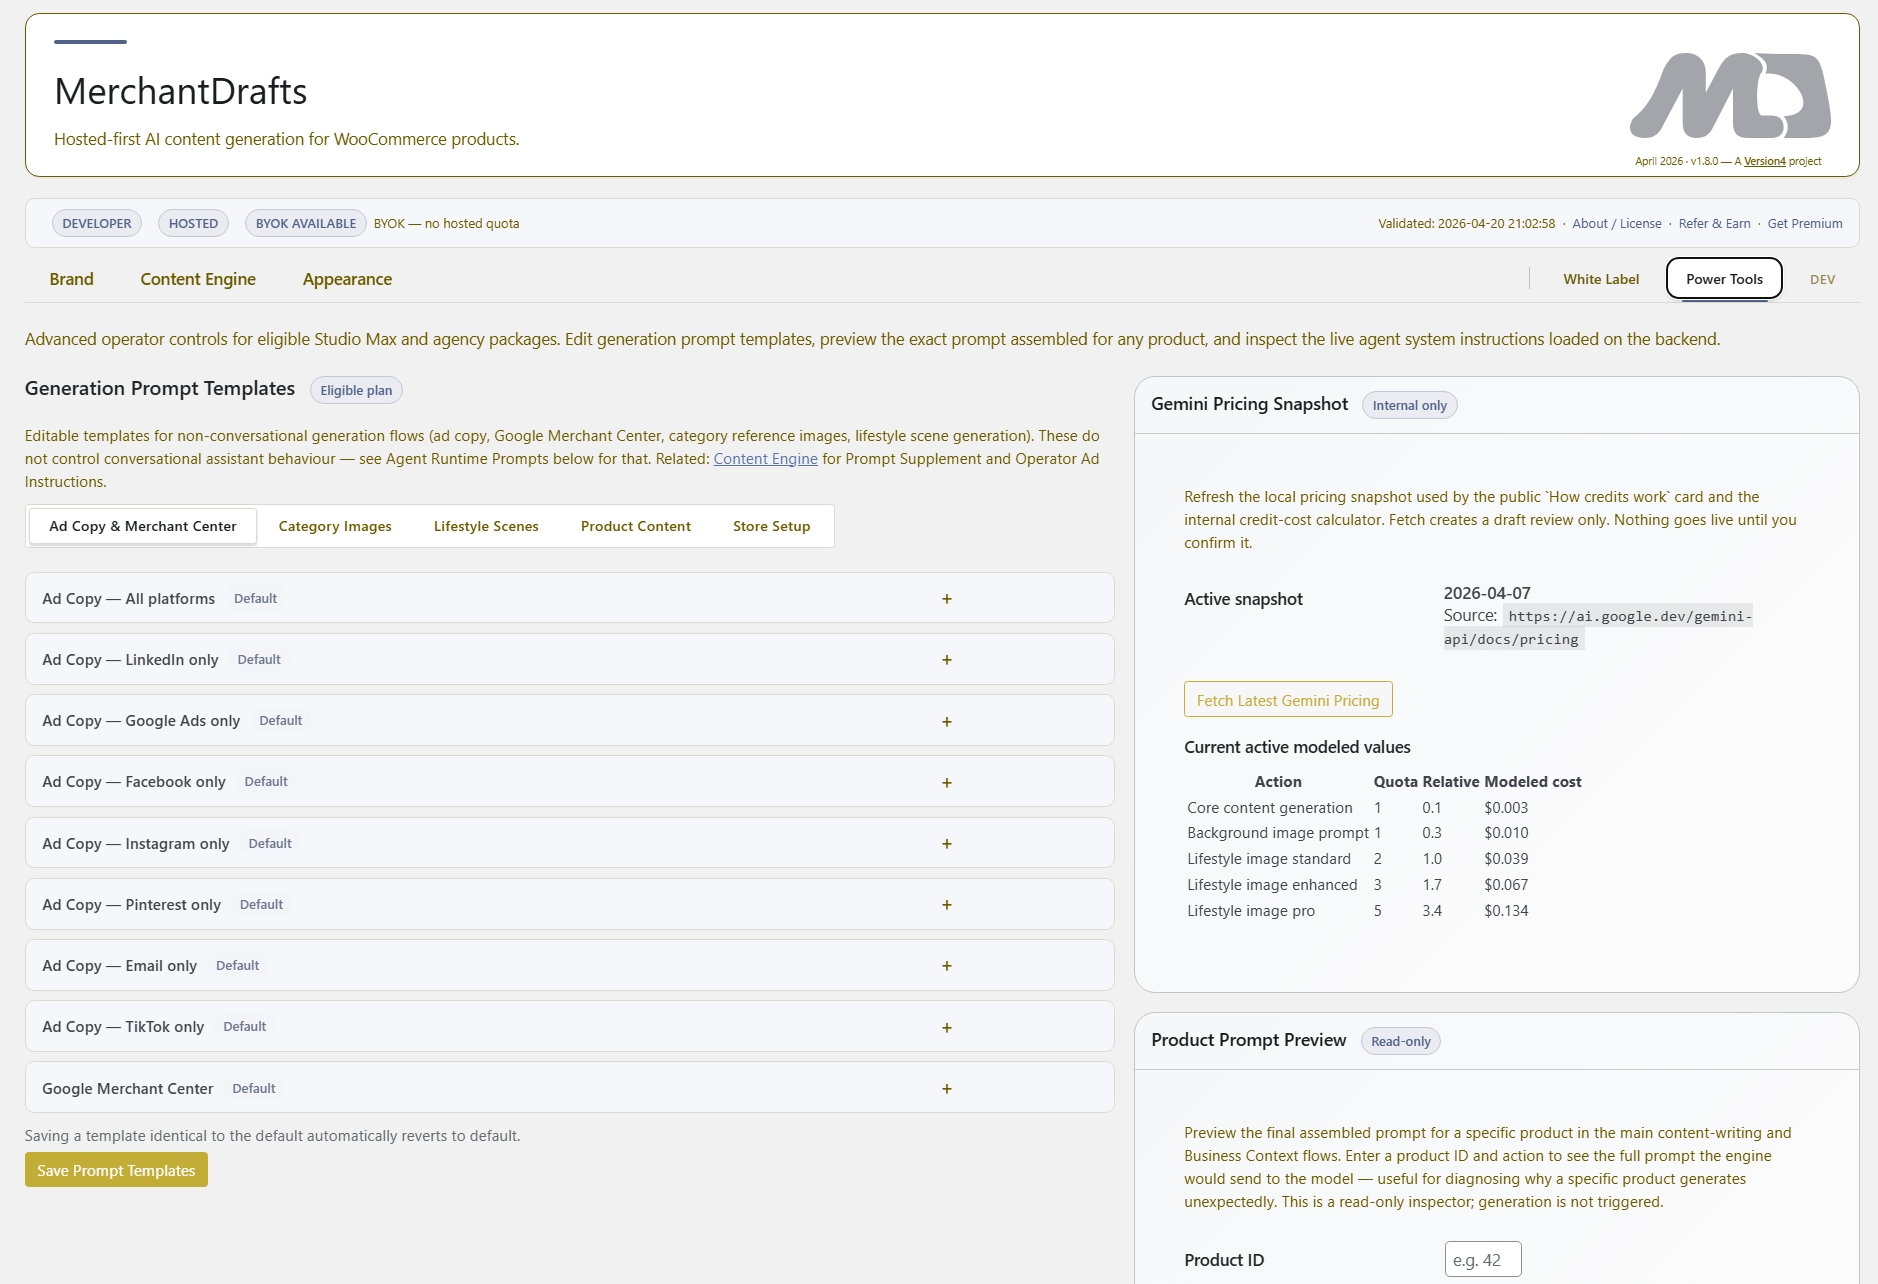Expand Ad Copy — Email only template
This screenshot has height=1284, width=1878.
pyautogui.click(x=569, y=965)
